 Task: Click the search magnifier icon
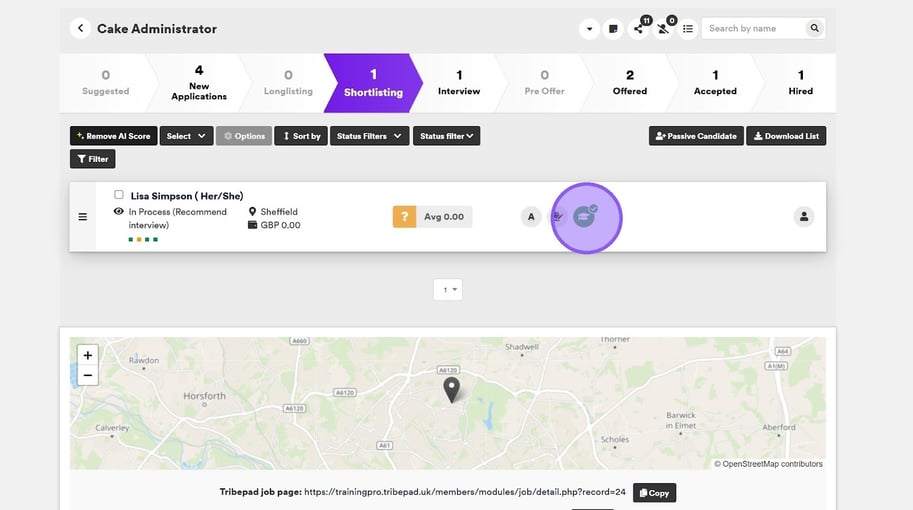point(815,29)
